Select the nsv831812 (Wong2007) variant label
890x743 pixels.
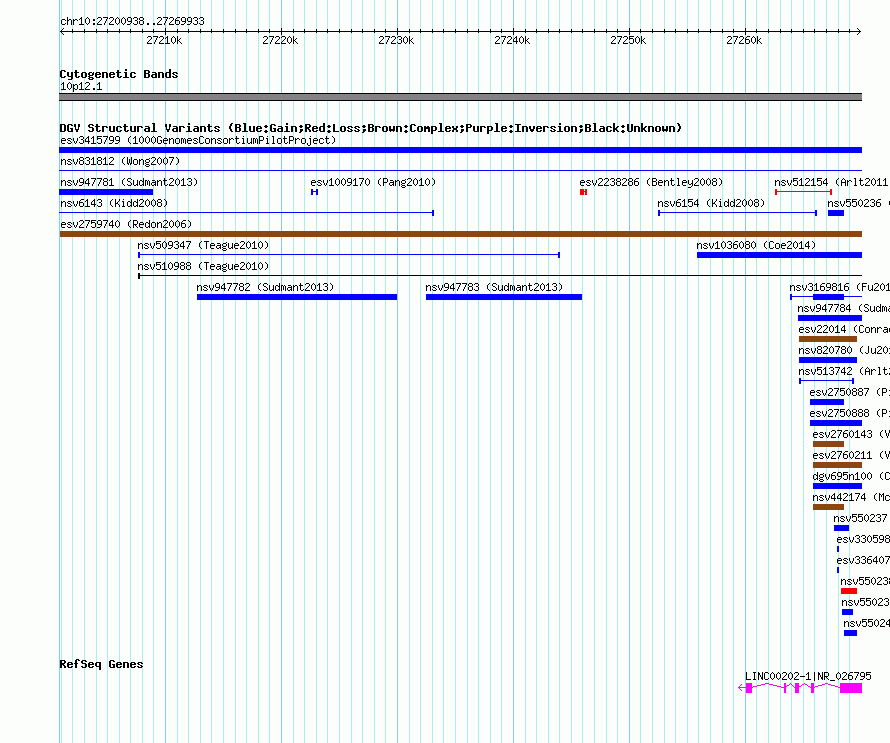coord(120,161)
